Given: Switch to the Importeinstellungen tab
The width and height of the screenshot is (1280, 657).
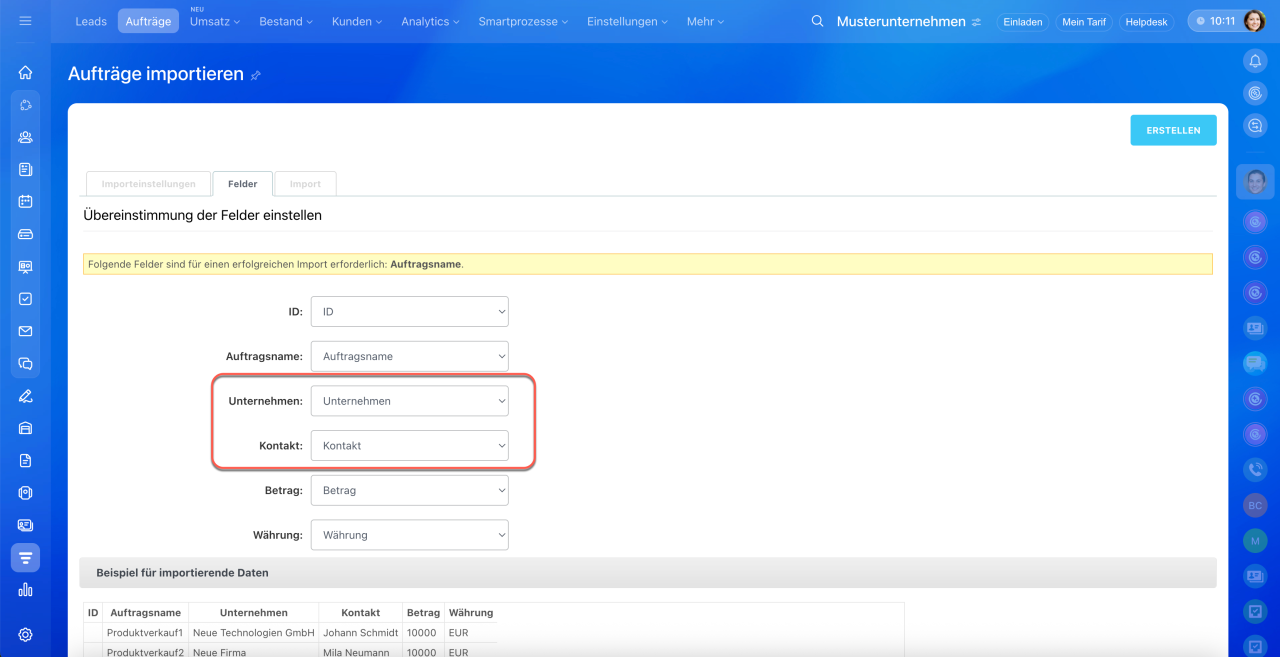Looking at the screenshot, I should pyautogui.click(x=148, y=184).
